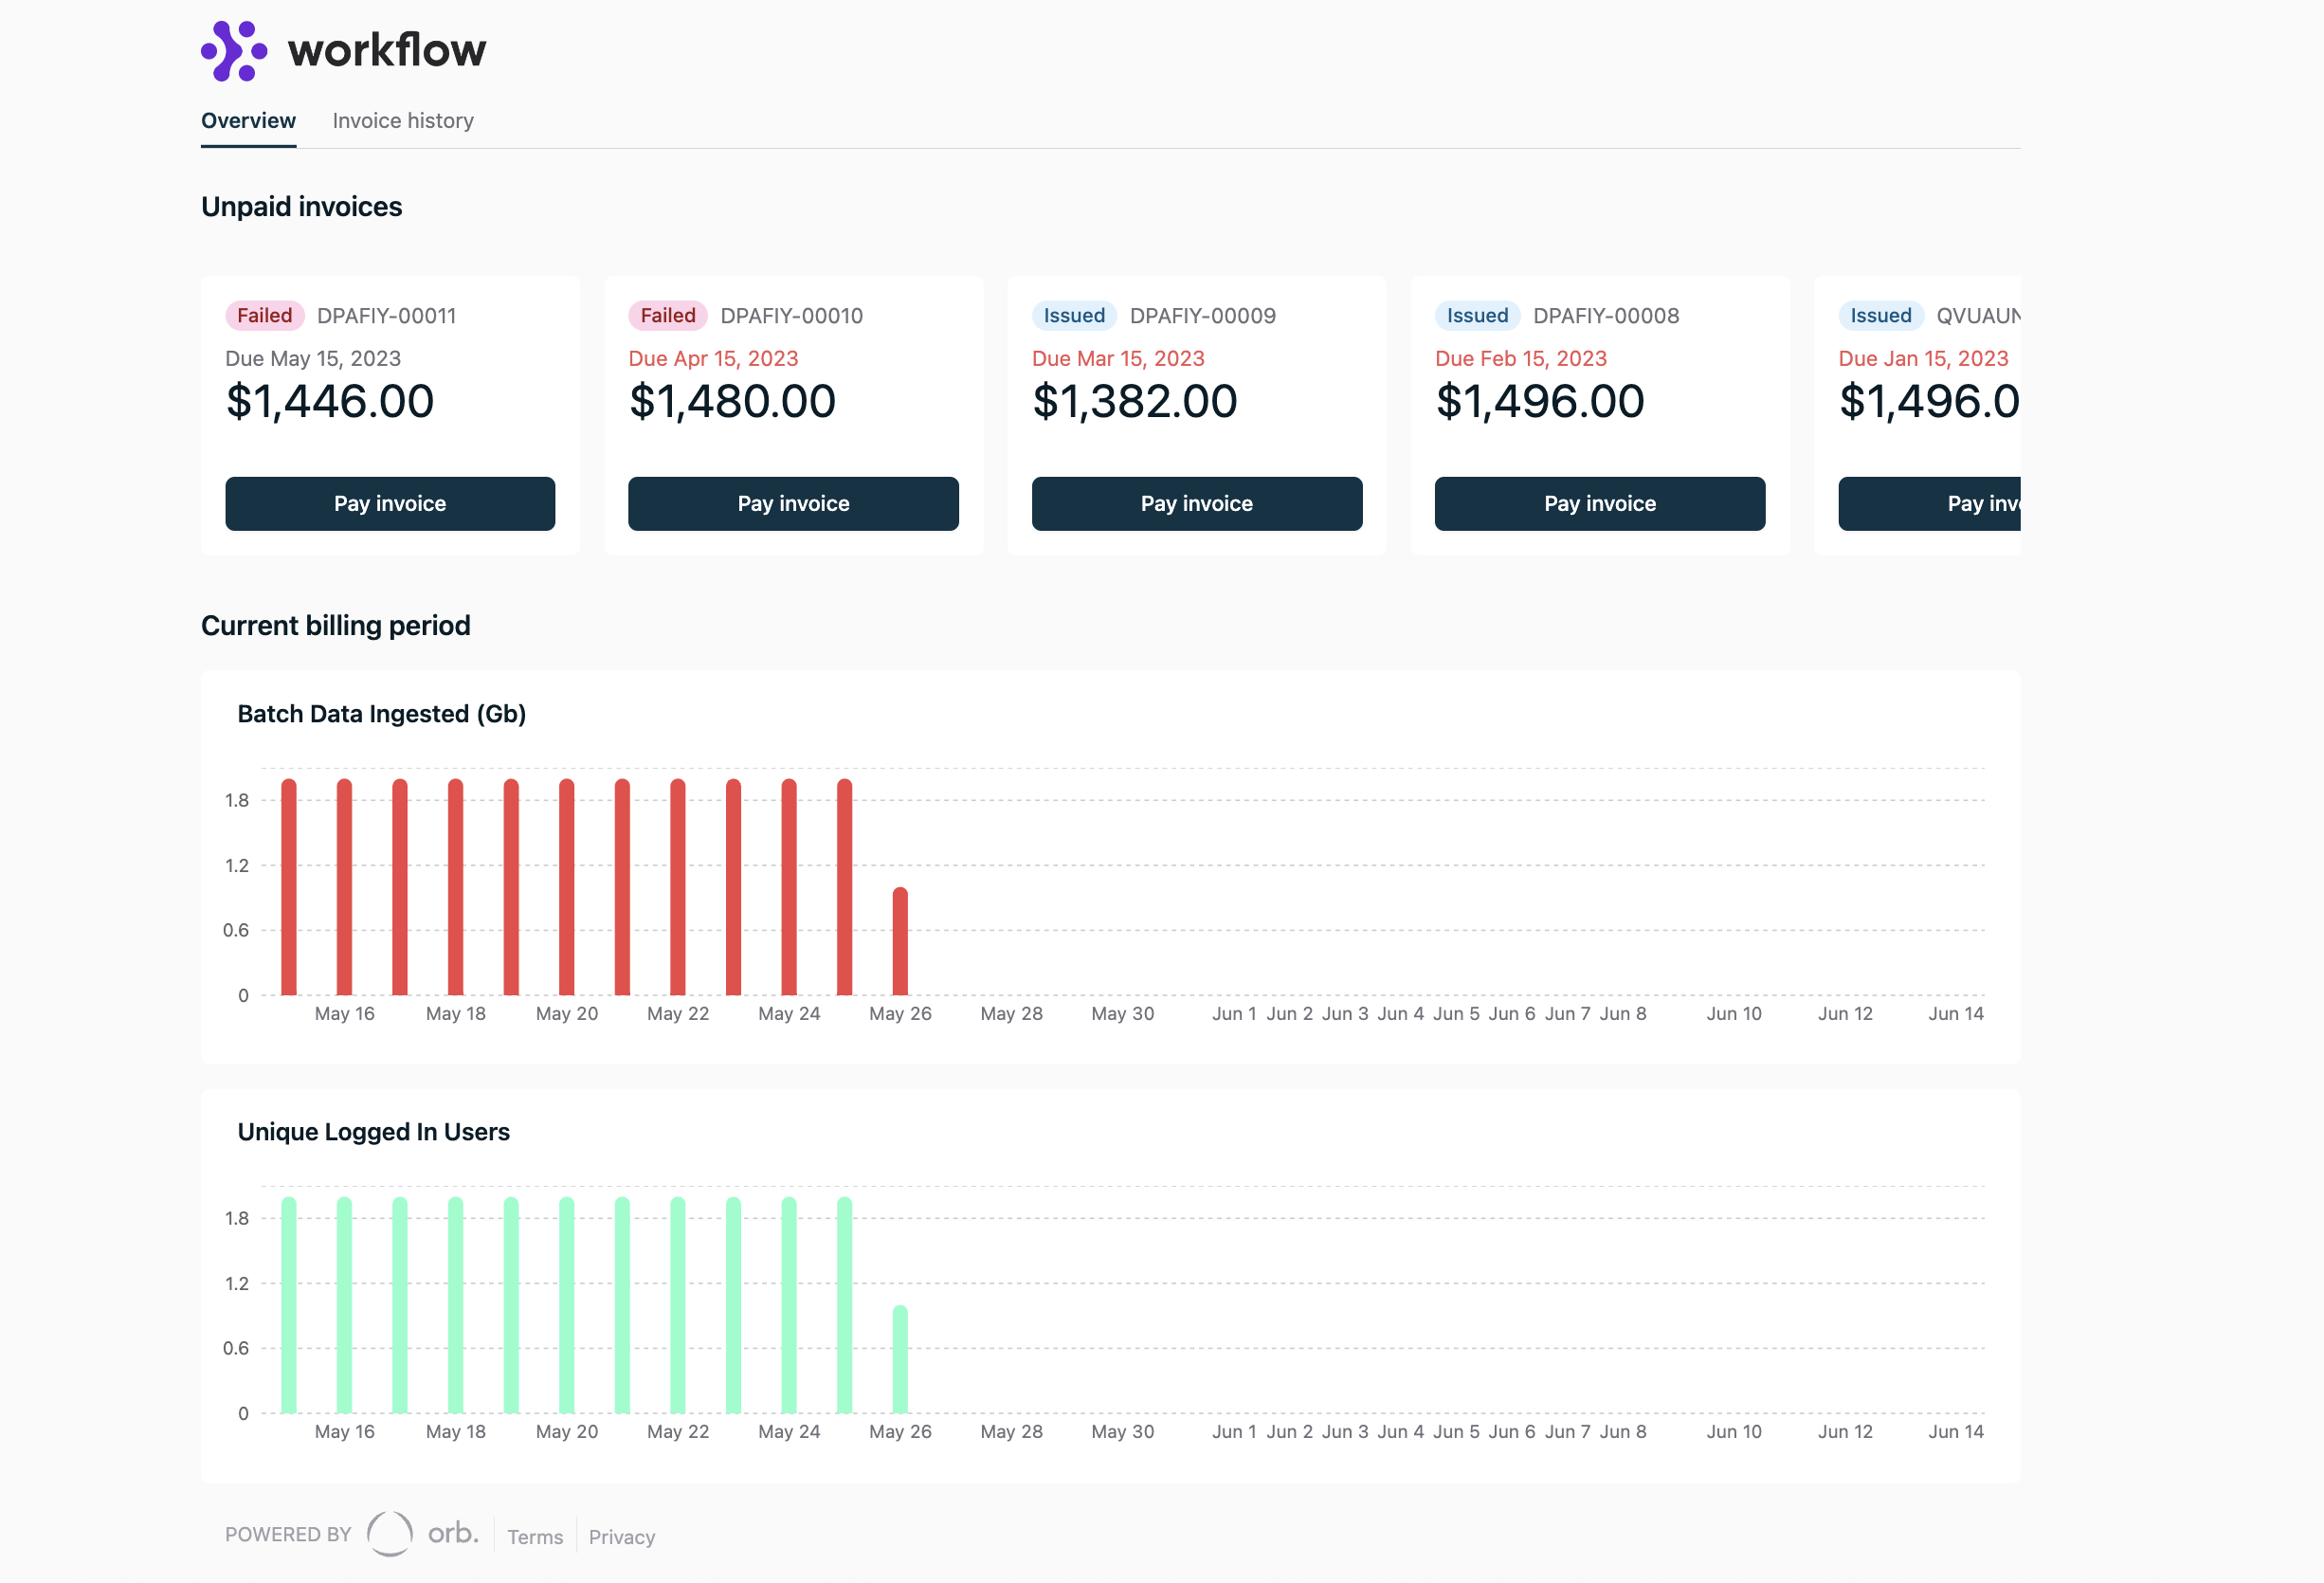Click the POWERED BY footer text
The height and width of the screenshot is (1583, 2324).
pyautogui.click(x=288, y=1534)
